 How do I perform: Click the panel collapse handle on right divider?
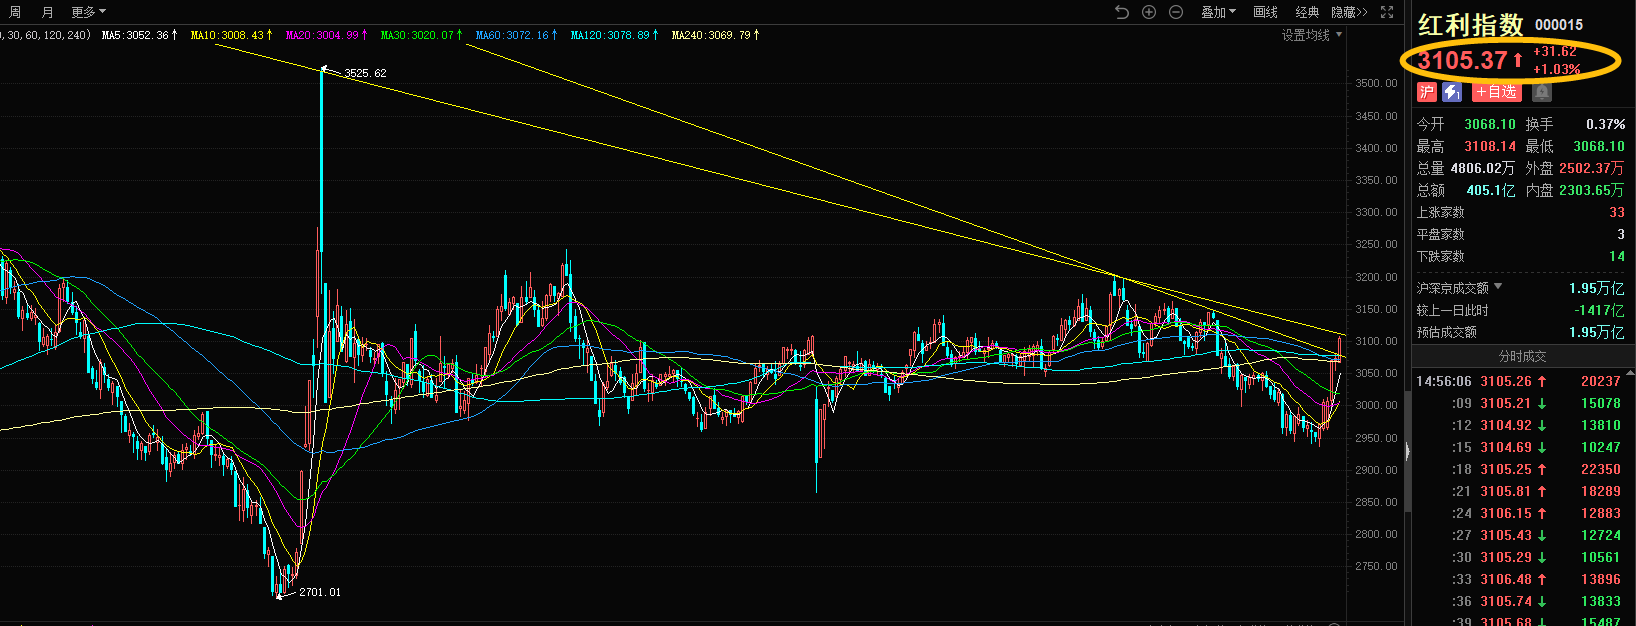point(1407,452)
